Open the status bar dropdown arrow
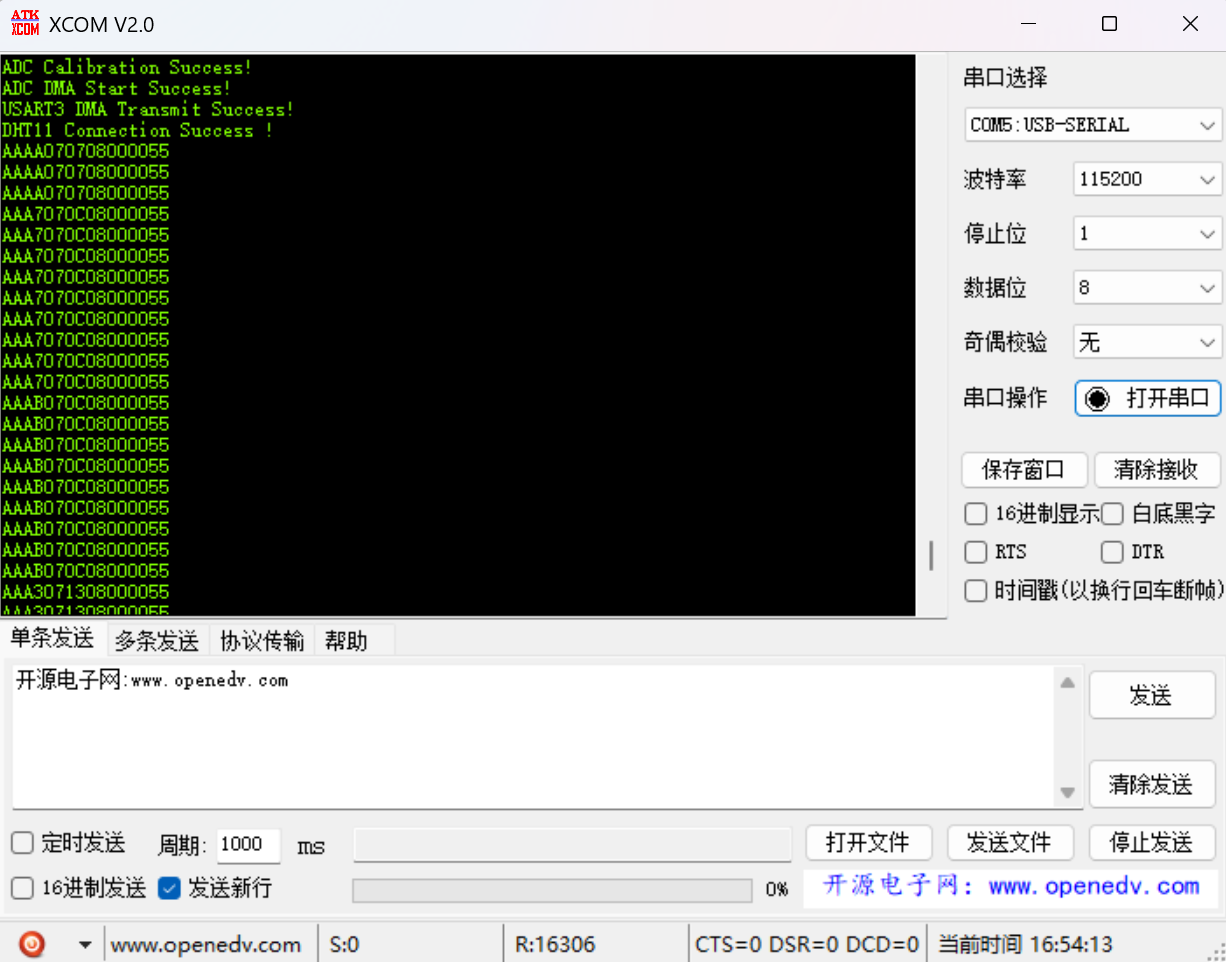 pos(85,944)
